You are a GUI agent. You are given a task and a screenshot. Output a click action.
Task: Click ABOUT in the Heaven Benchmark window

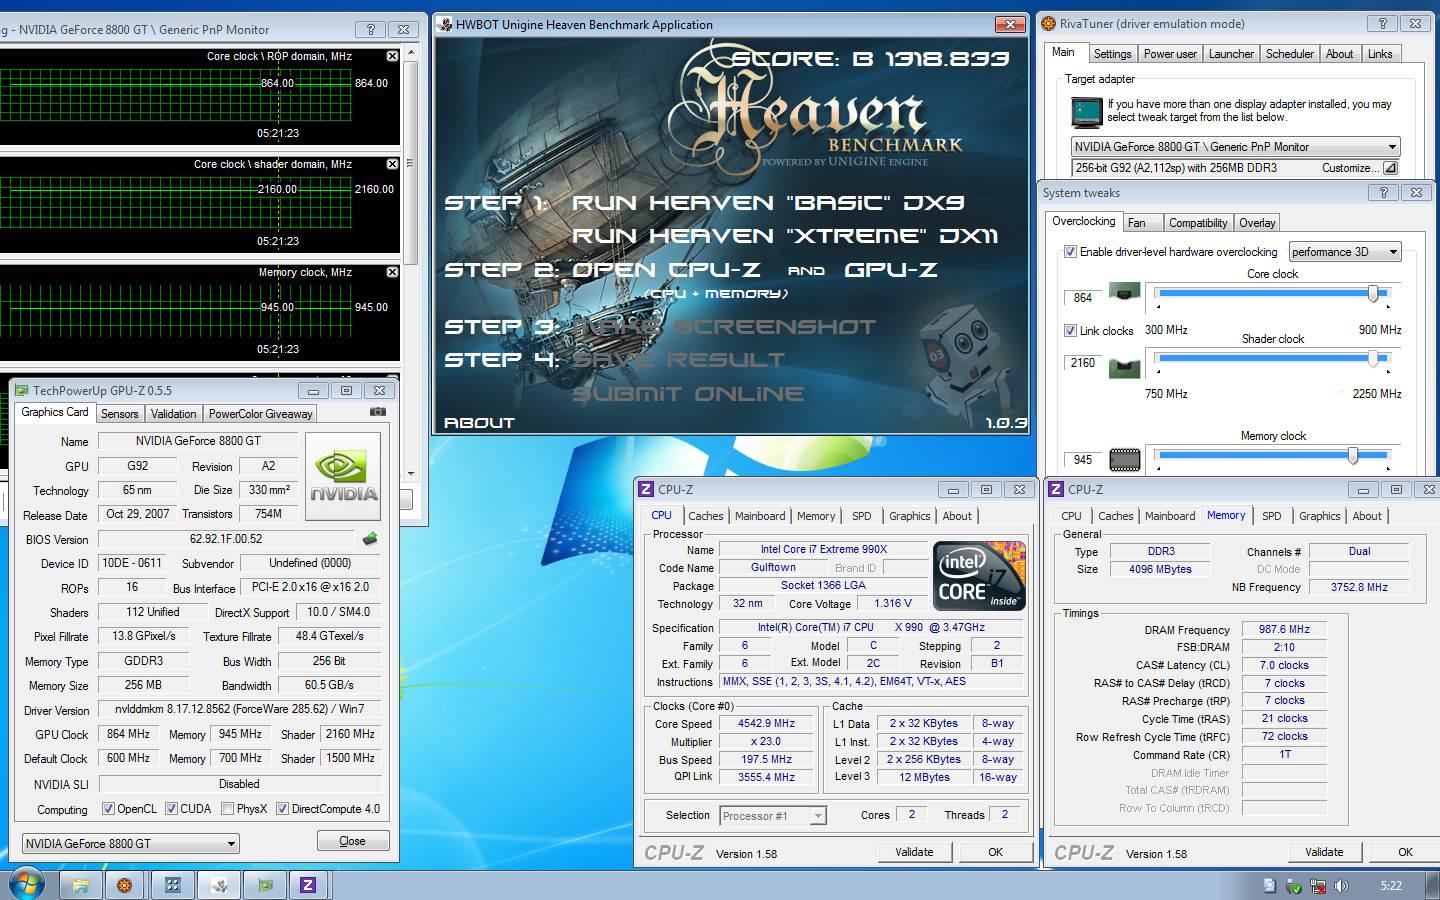(479, 423)
